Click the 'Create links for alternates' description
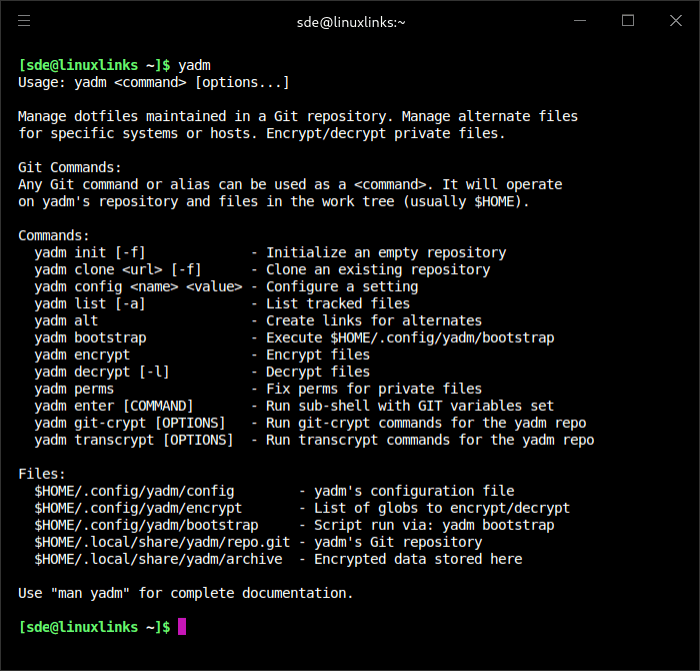The height and width of the screenshot is (671, 700). [x=374, y=321]
